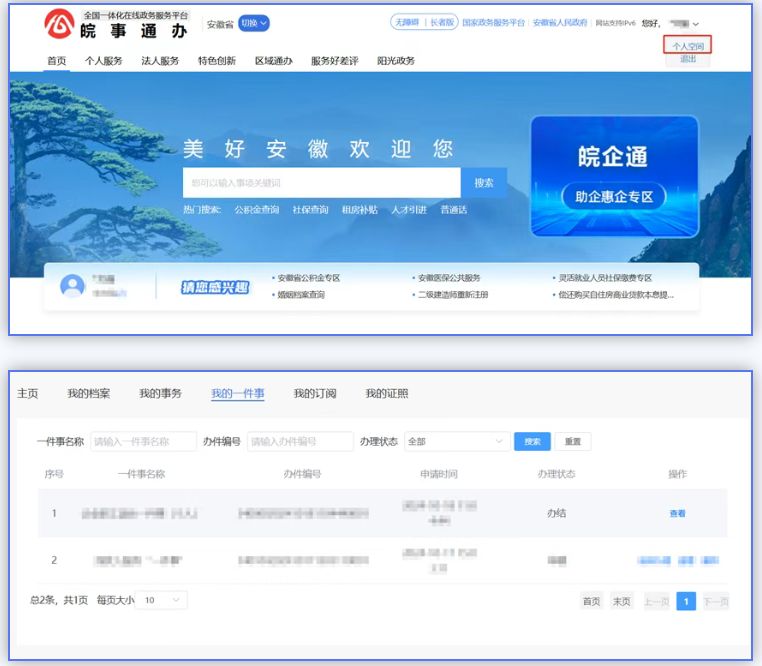762x666 pixels.
Task: Open 区域通办 navigation menu
Action: (x=274, y=61)
